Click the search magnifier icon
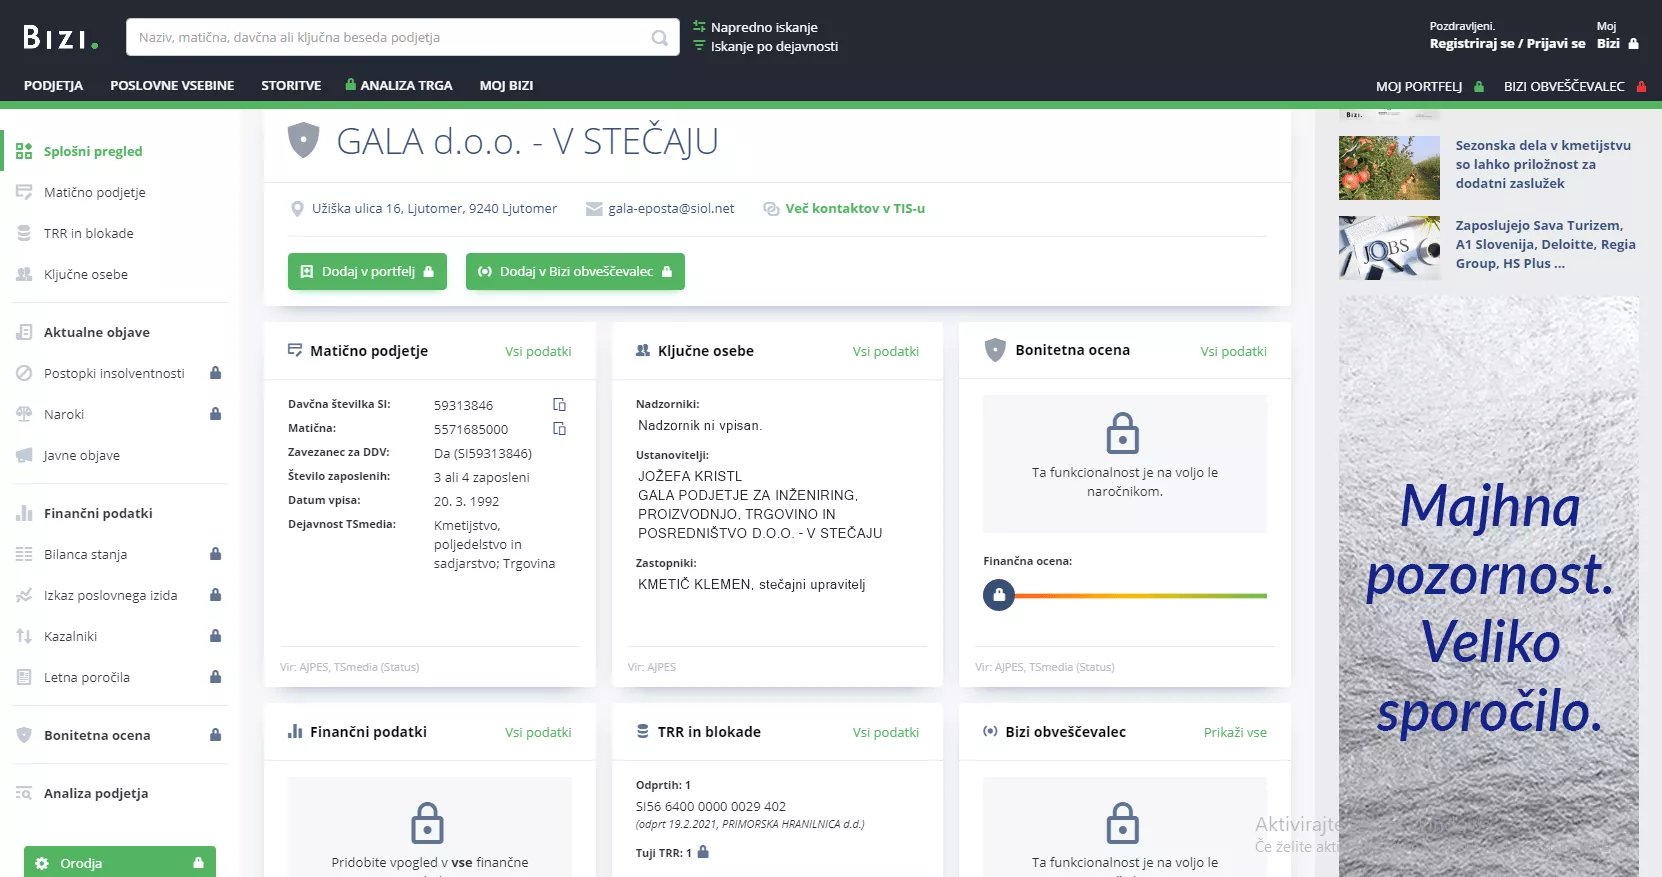1662x877 pixels. [x=659, y=38]
